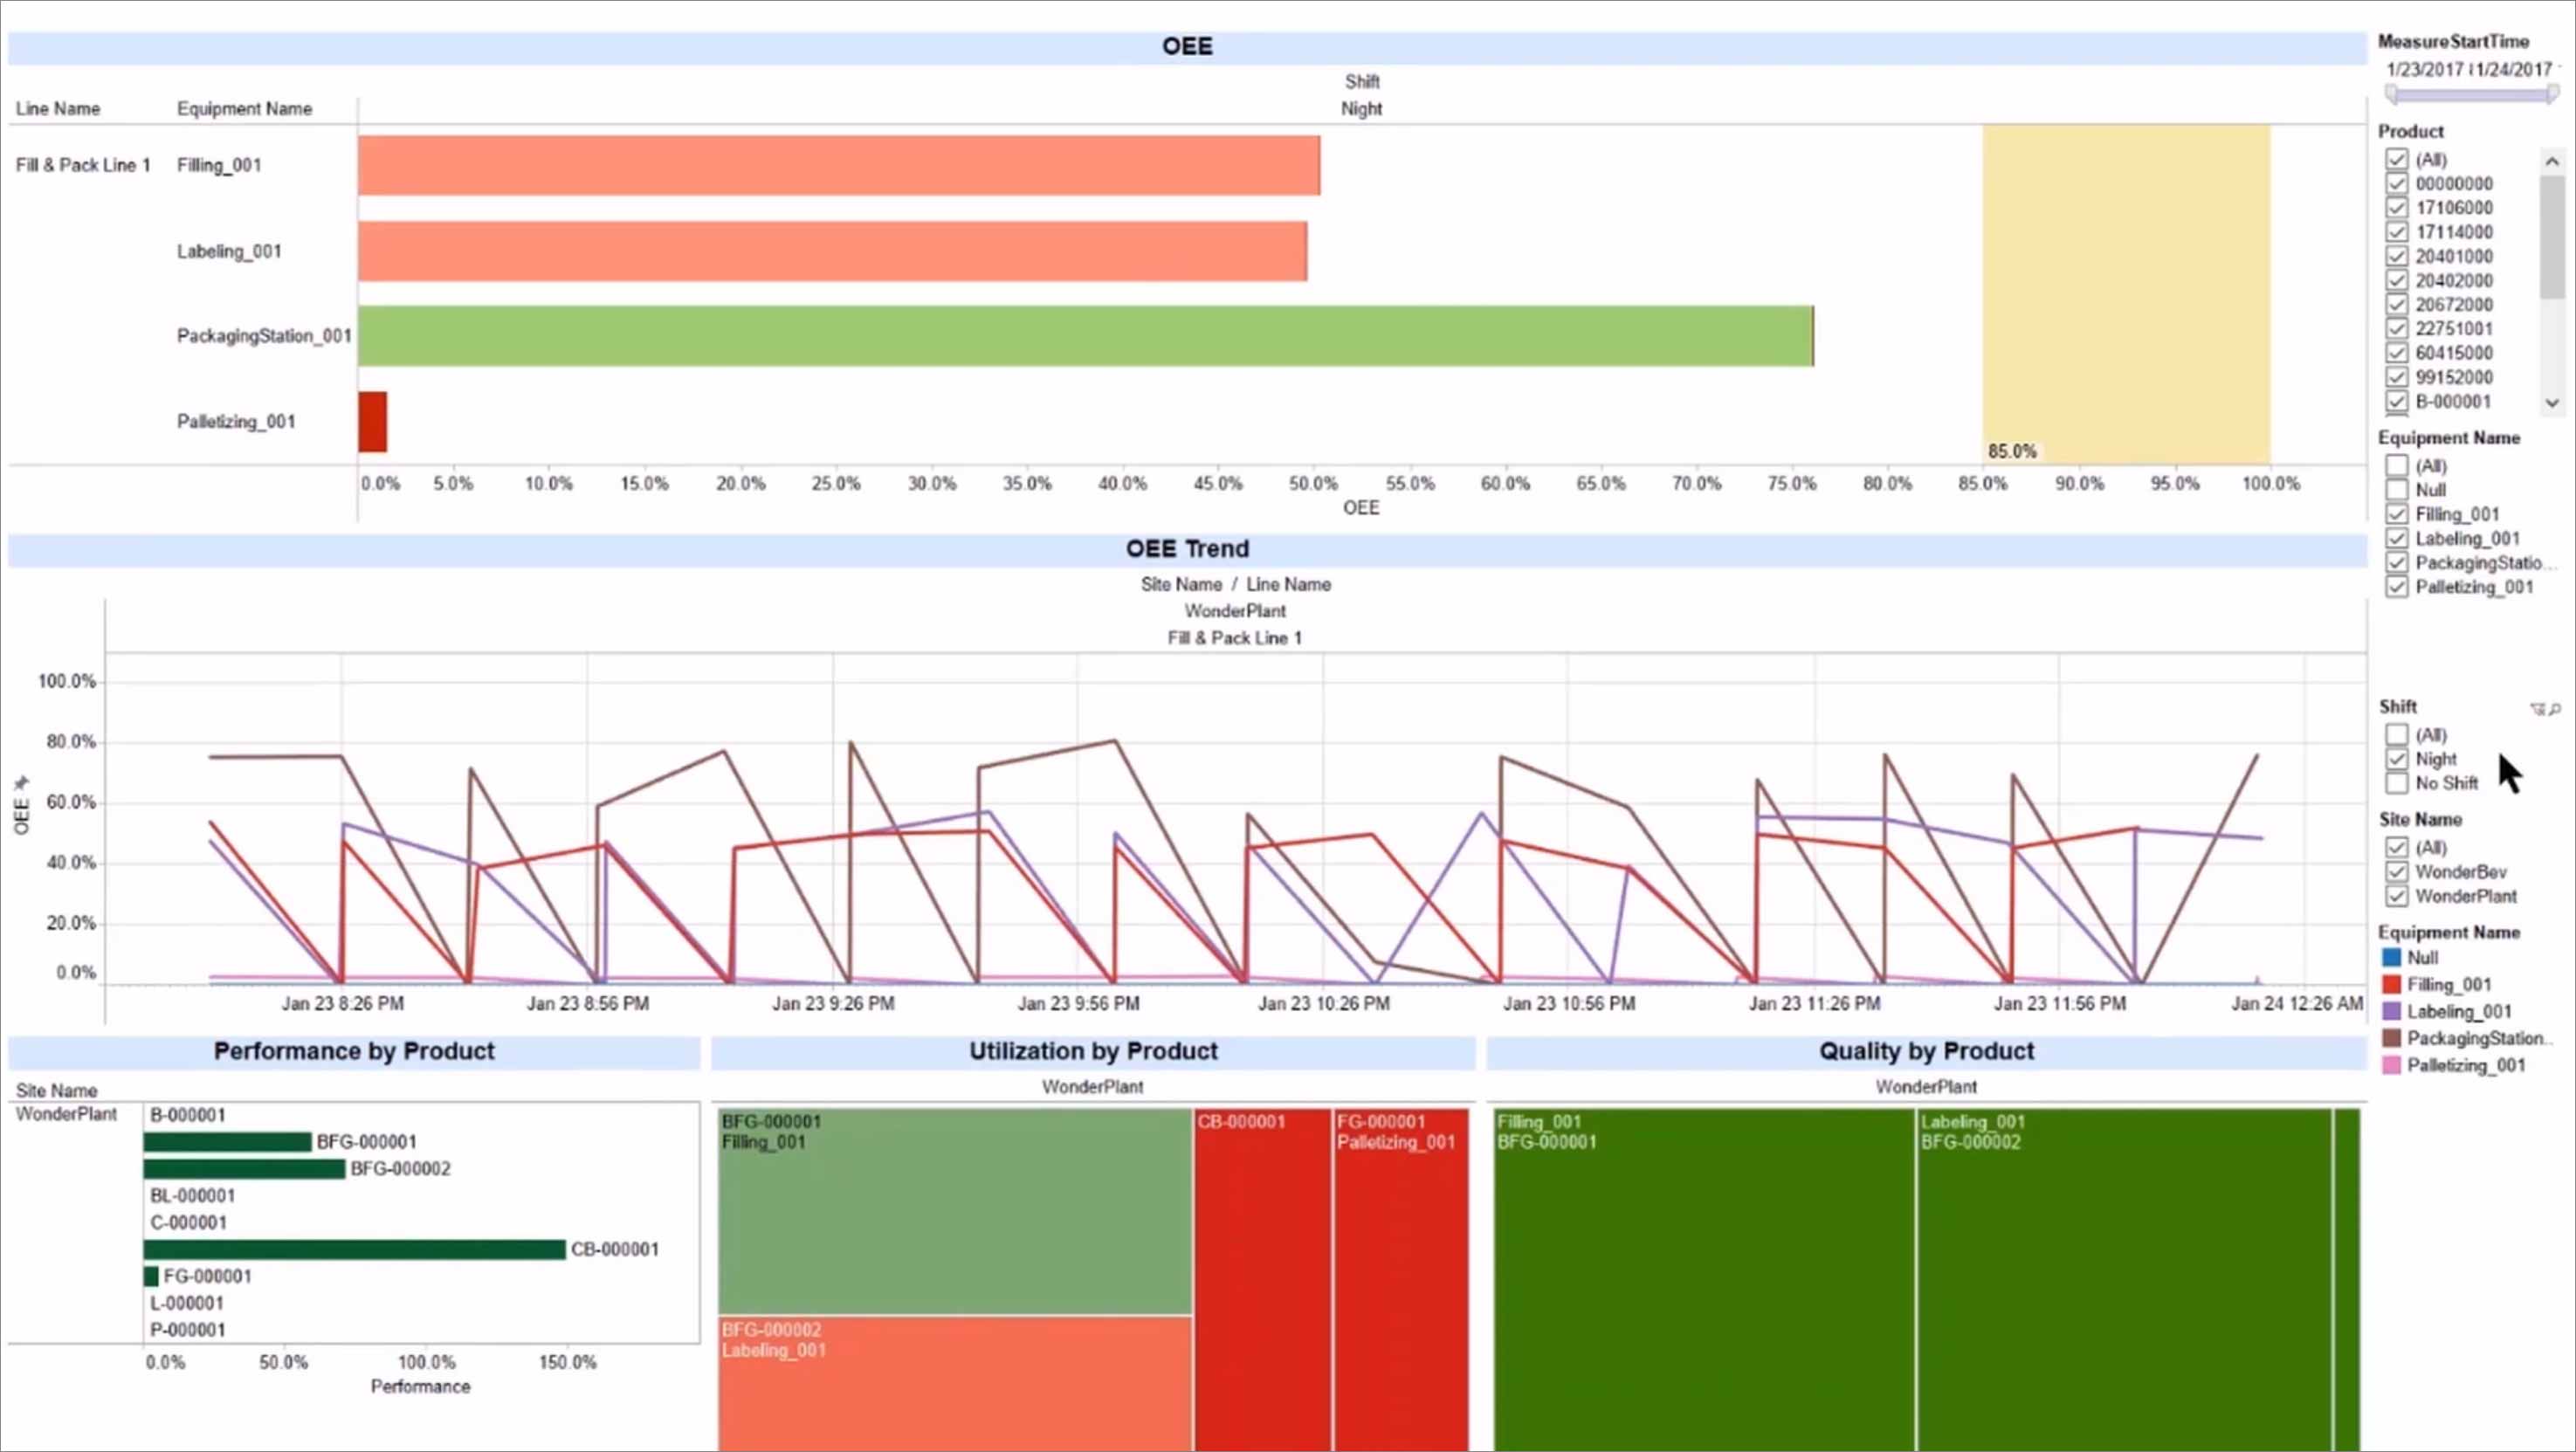This screenshot has height=1452, width=2576.
Task: Click the Quality by Product title
Action: [1926, 1051]
